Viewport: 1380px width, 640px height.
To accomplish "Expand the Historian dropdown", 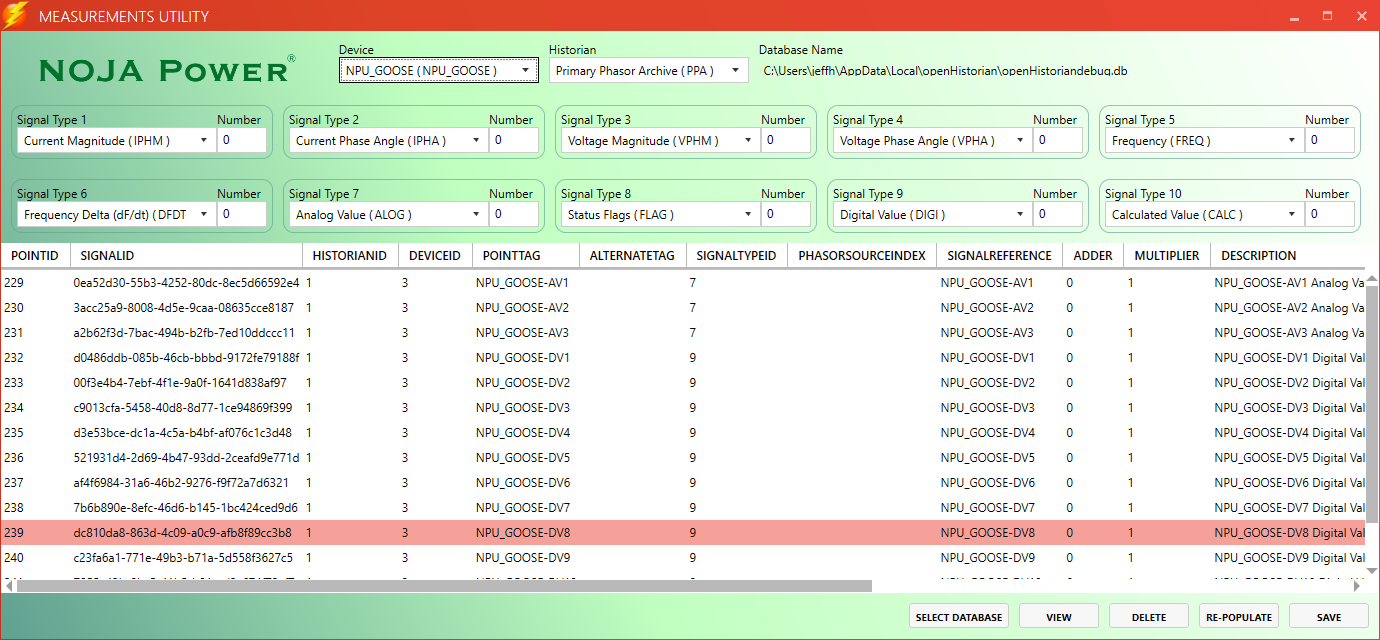I will click(648, 70).
